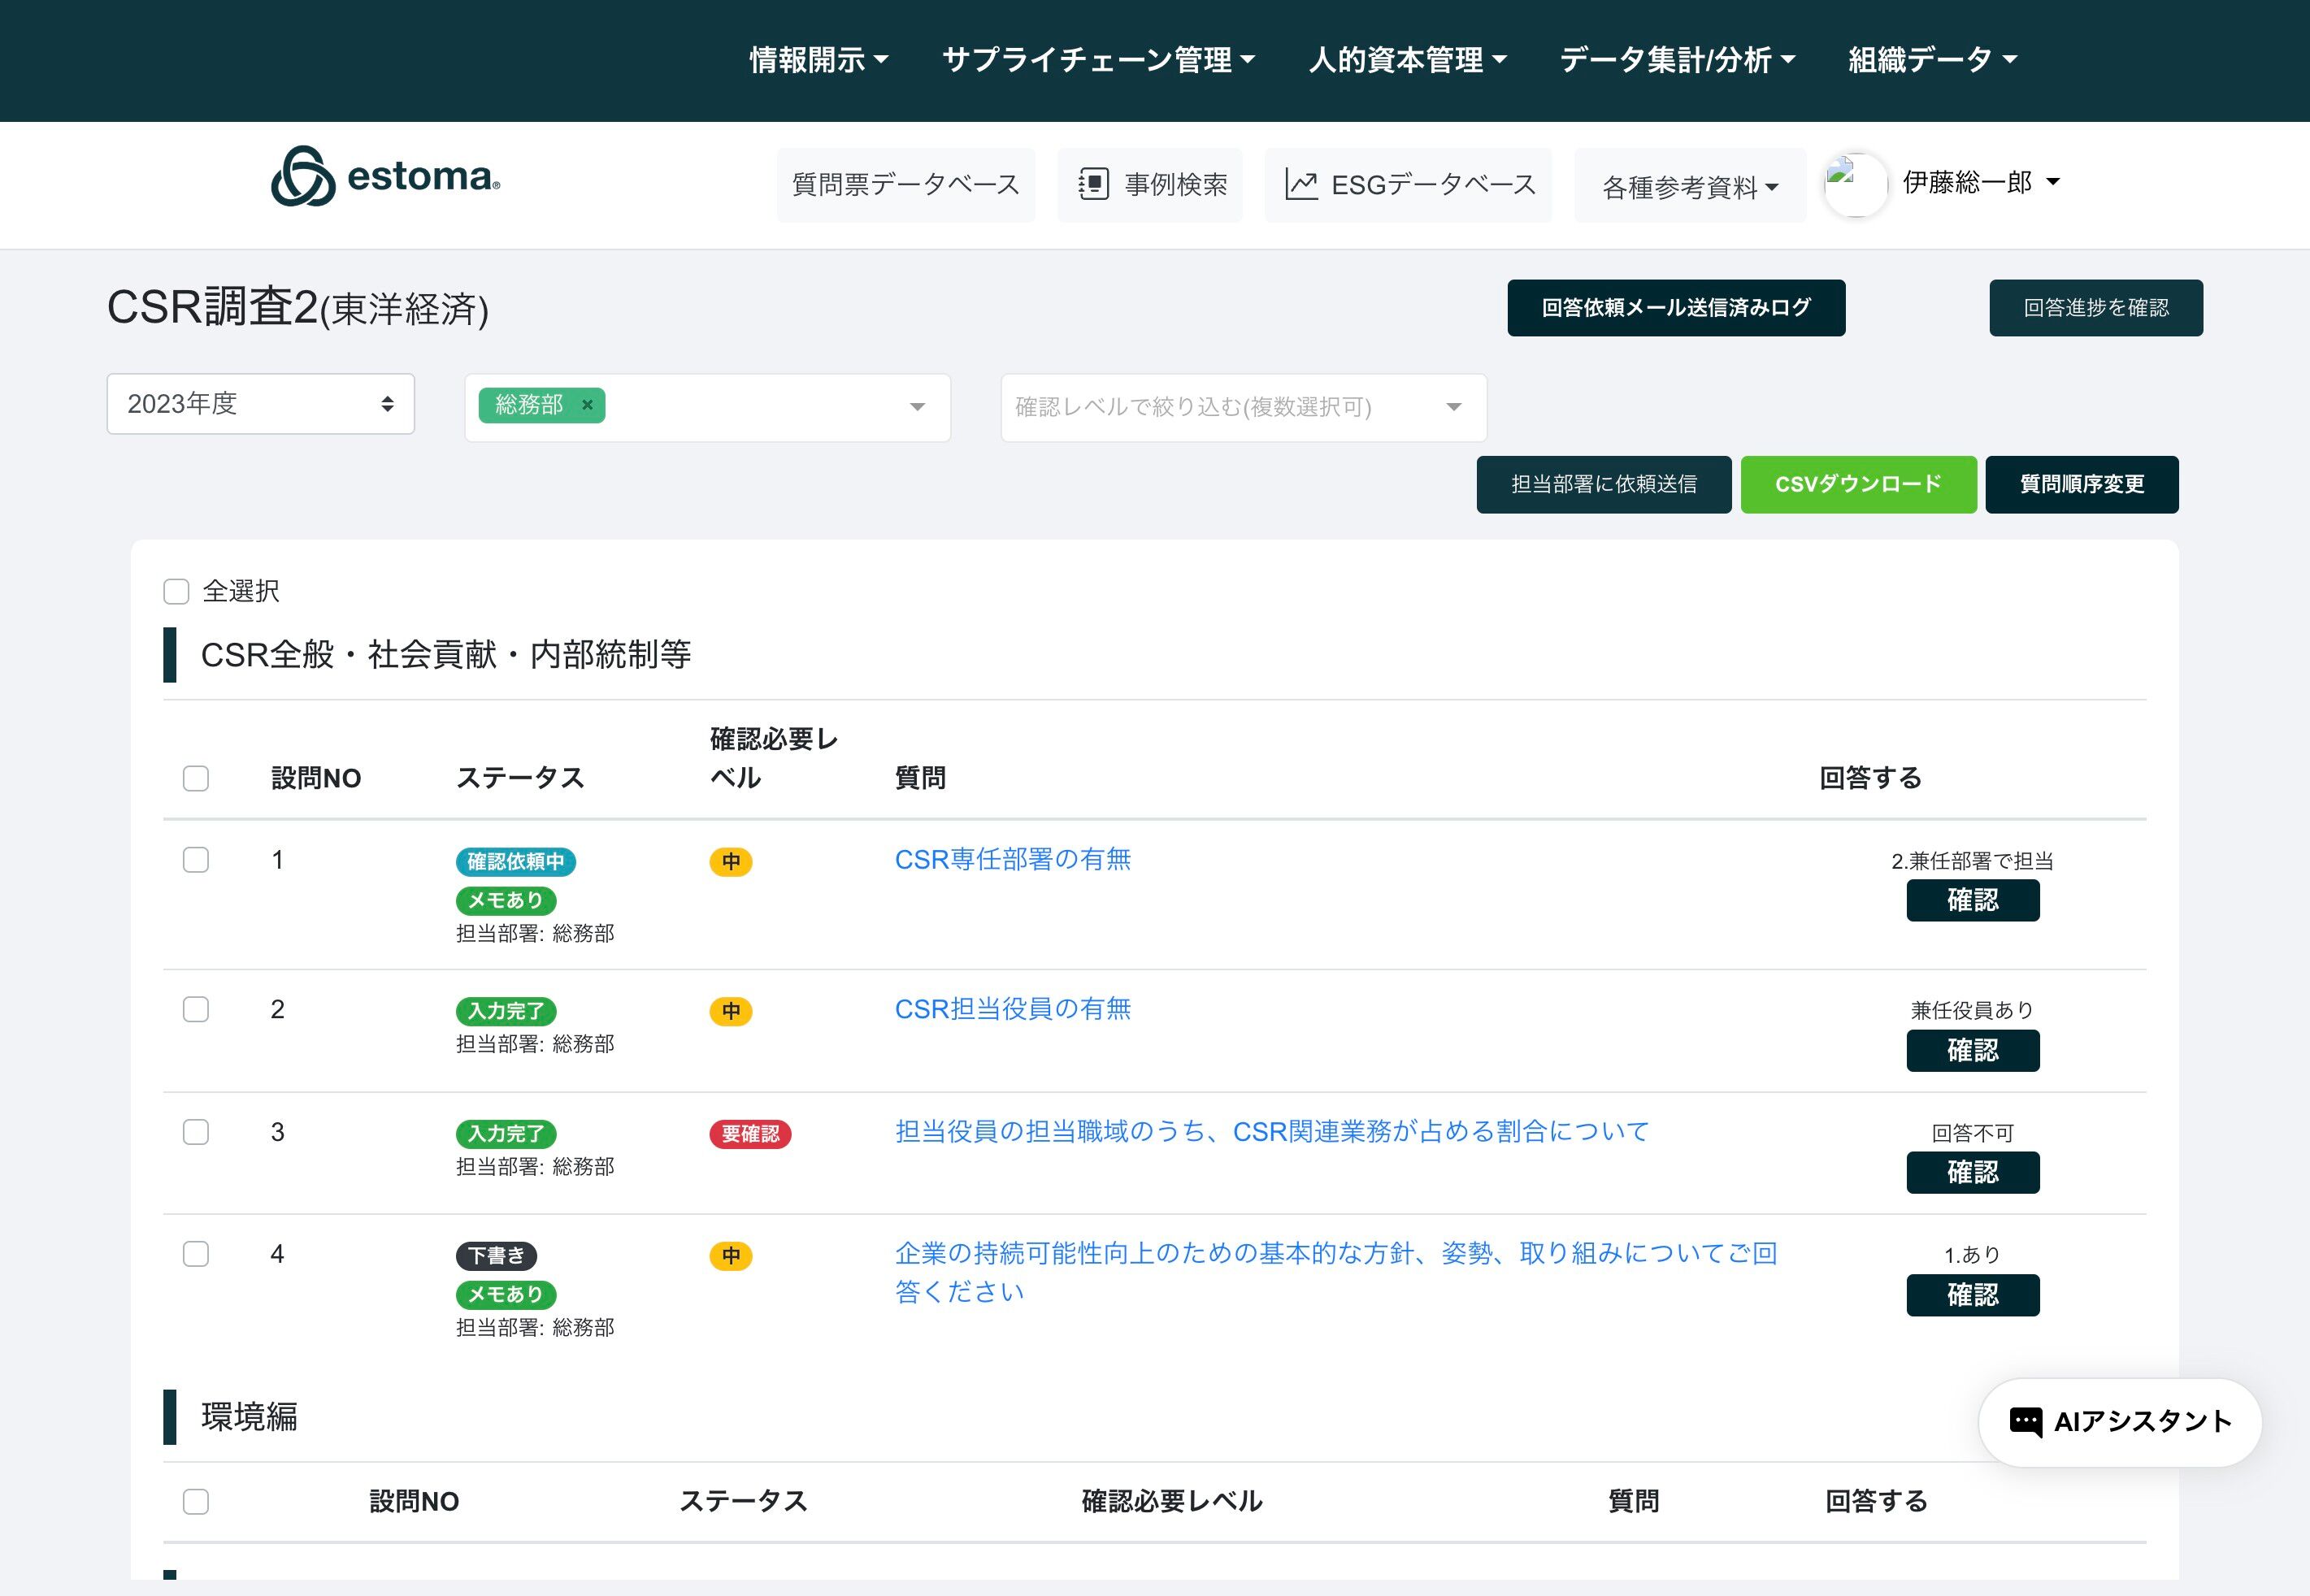
Task: Open the AIアシスタント chat bubble
Action: coord(2120,1422)
